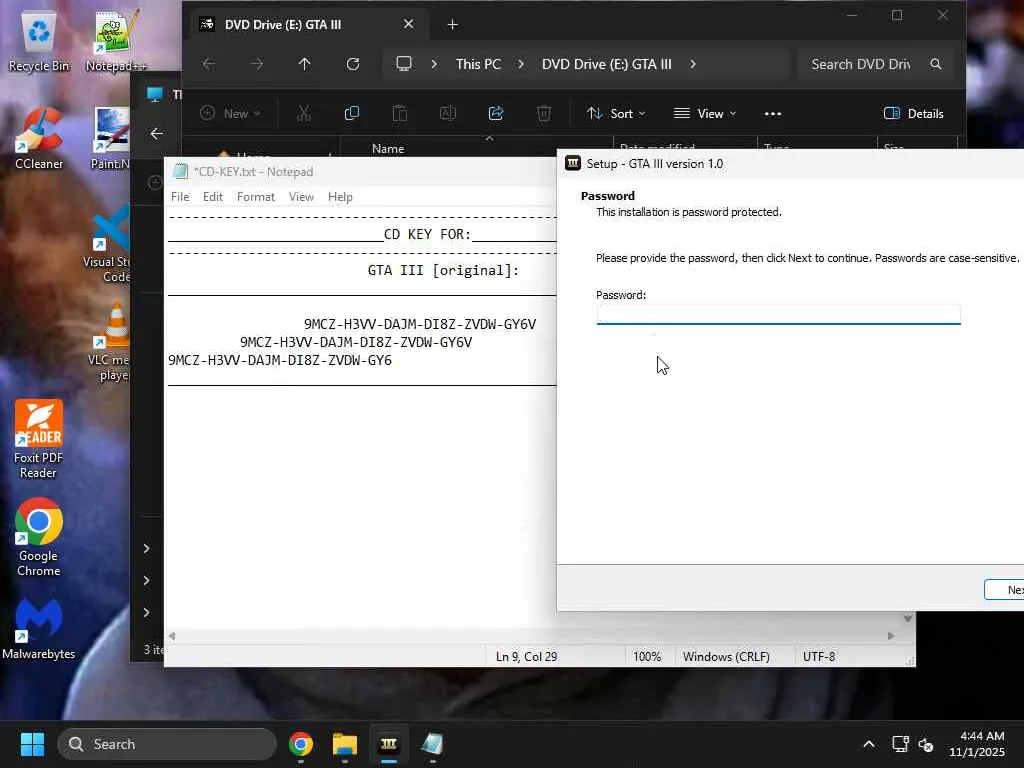This screenshot has width=1024, height=768.
Task: Select the DVD Drive (E:) GTA III tab
Action: (307, 25)
